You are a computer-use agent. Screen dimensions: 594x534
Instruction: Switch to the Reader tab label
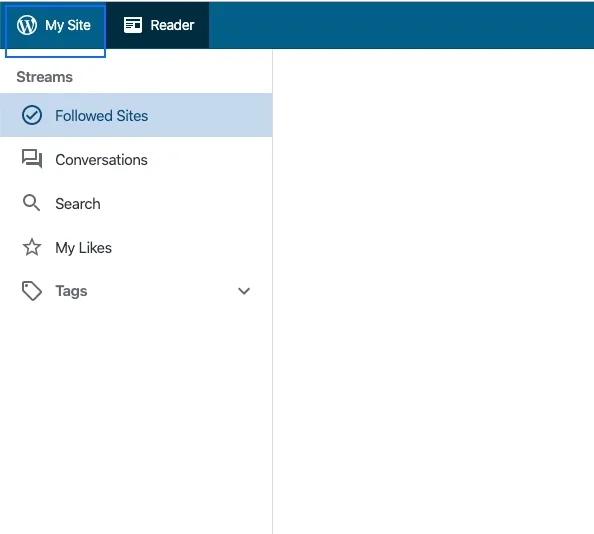point(172,25)
